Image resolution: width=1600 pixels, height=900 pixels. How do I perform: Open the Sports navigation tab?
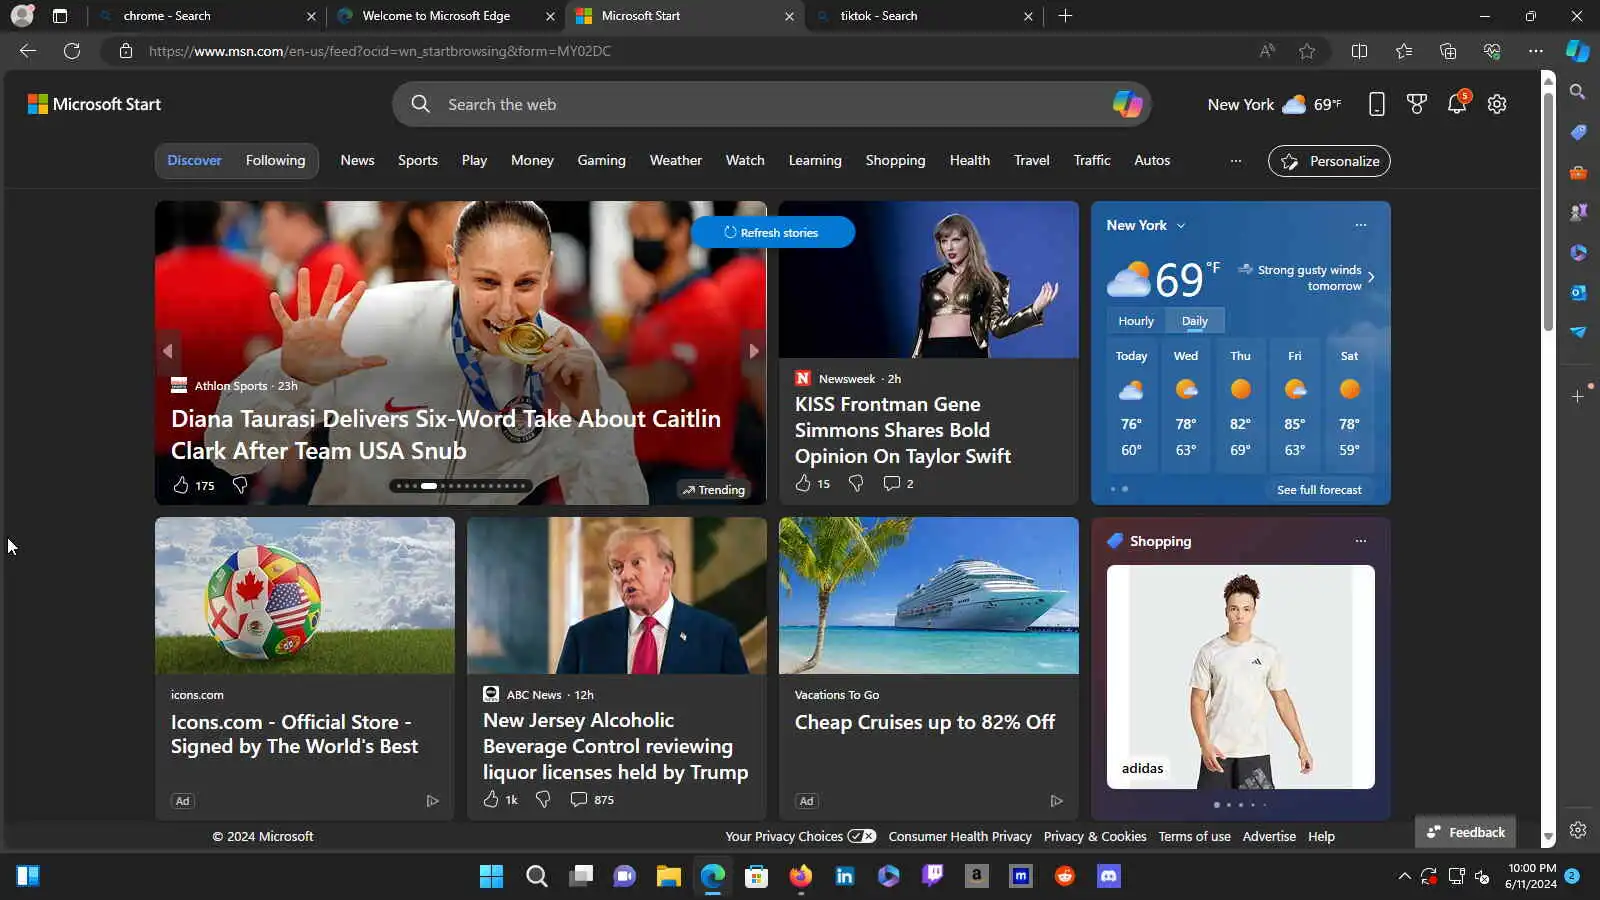(x=418, y=160)
